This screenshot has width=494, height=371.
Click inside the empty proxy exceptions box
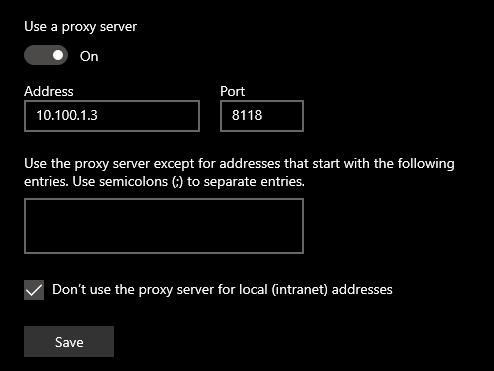(x=164, y=226)
